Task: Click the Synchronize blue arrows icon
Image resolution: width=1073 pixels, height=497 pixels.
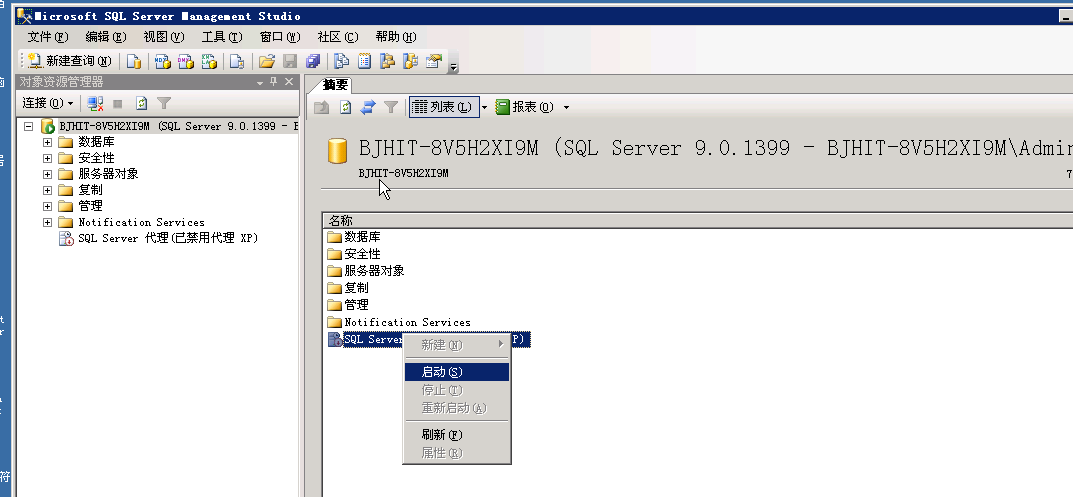Action: [368, 107]
